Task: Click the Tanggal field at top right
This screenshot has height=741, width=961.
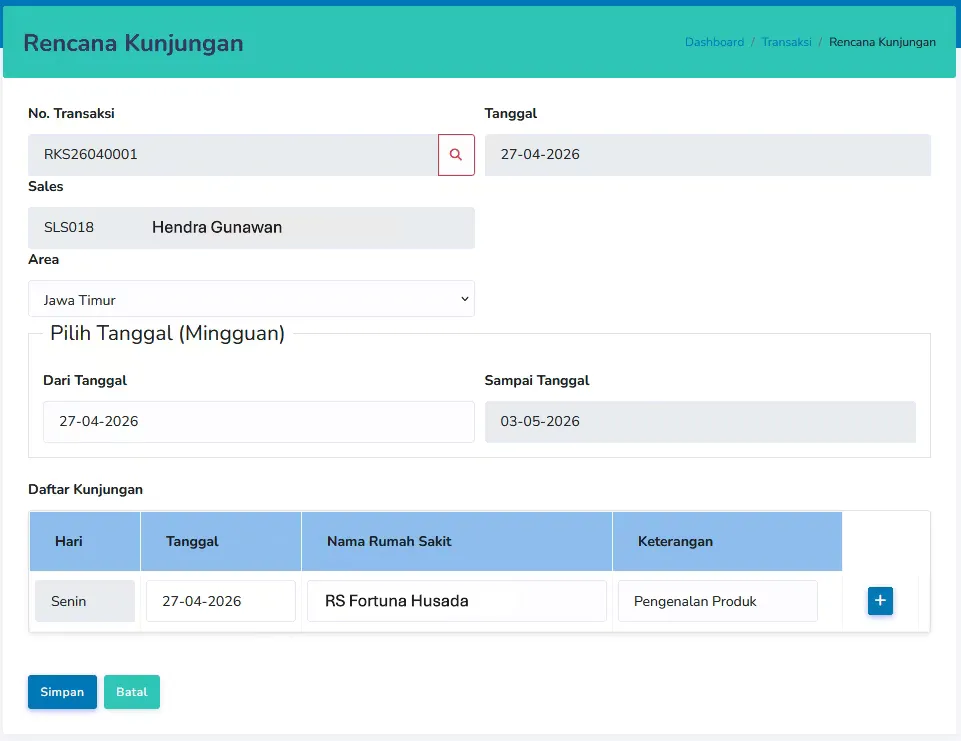Action: coord(708,155)
